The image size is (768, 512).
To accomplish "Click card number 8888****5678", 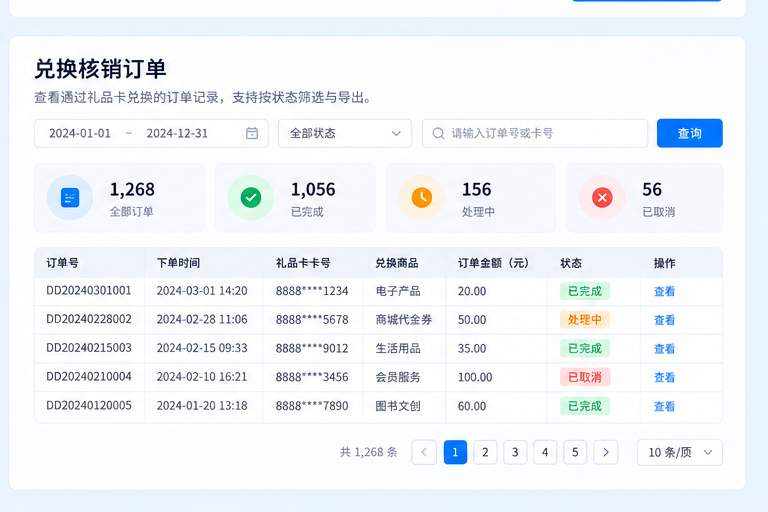I will 312,319.
